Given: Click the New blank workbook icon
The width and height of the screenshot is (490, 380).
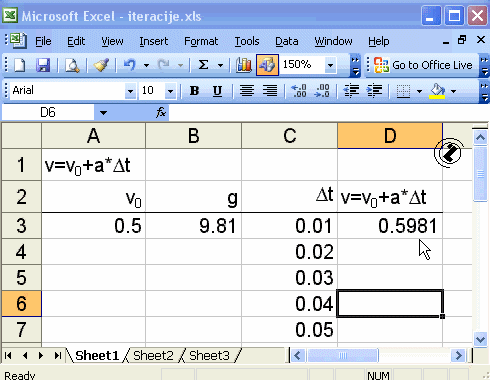Looking at the screenshot, I should pos(19,65).
